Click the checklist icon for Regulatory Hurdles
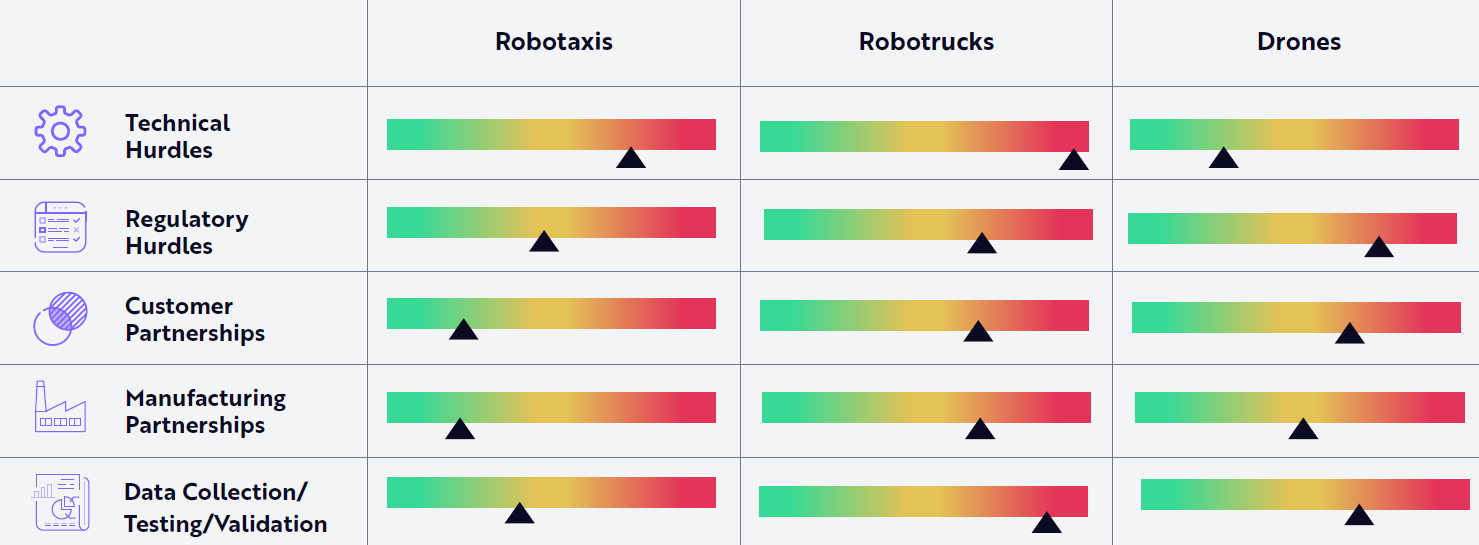 [x=60, y=227]
